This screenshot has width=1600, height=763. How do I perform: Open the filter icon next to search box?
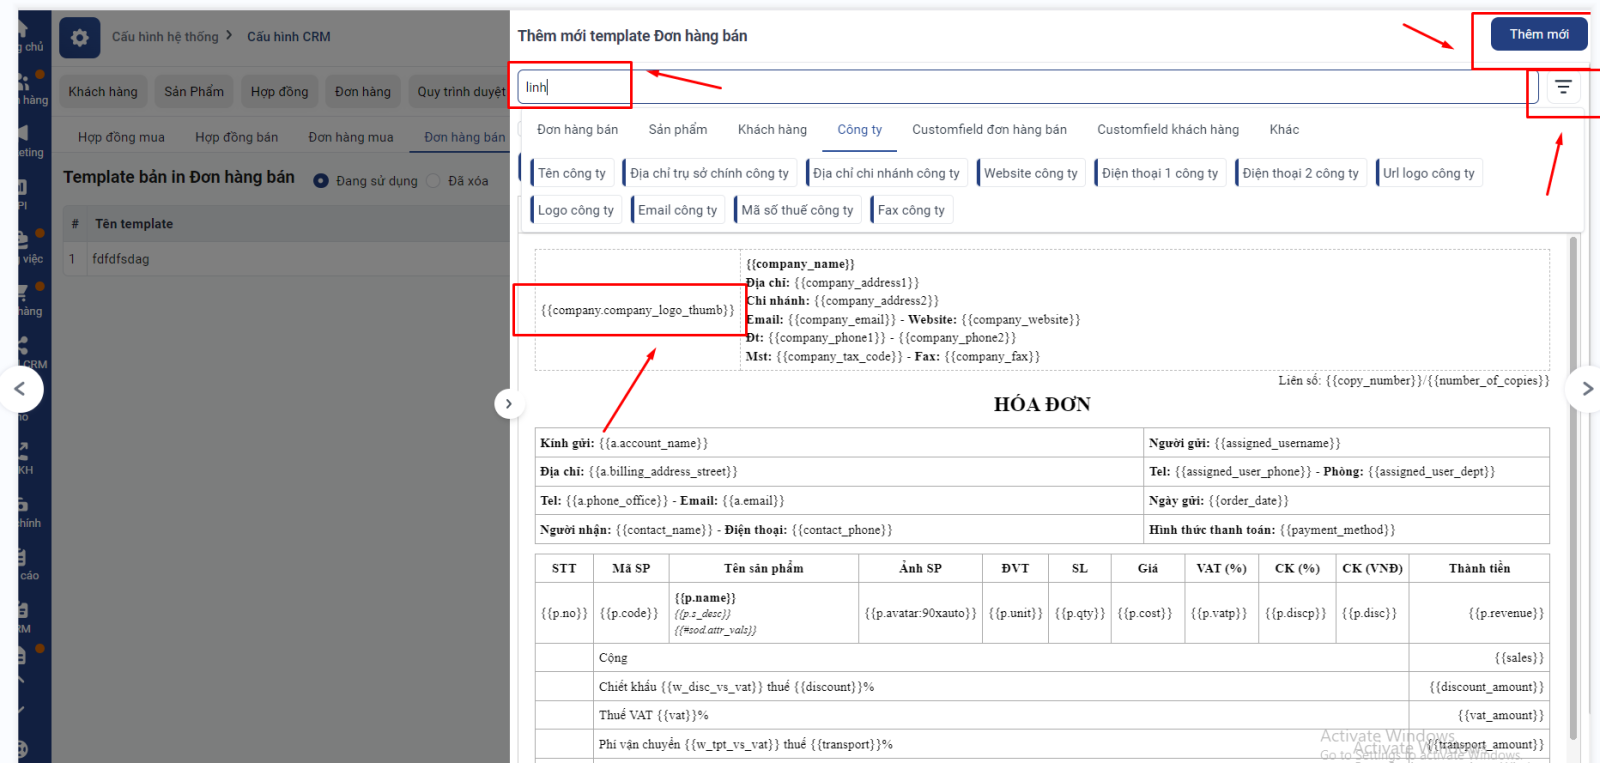1563,88
